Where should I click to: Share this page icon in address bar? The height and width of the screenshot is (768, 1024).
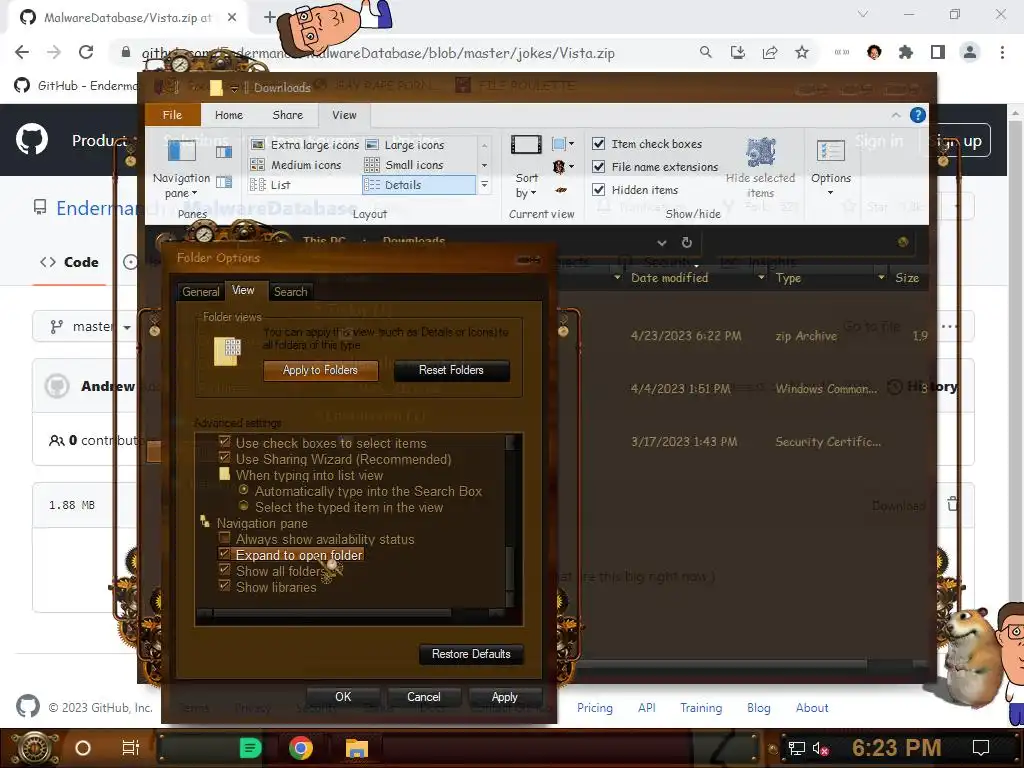click(x=770, y=52)
